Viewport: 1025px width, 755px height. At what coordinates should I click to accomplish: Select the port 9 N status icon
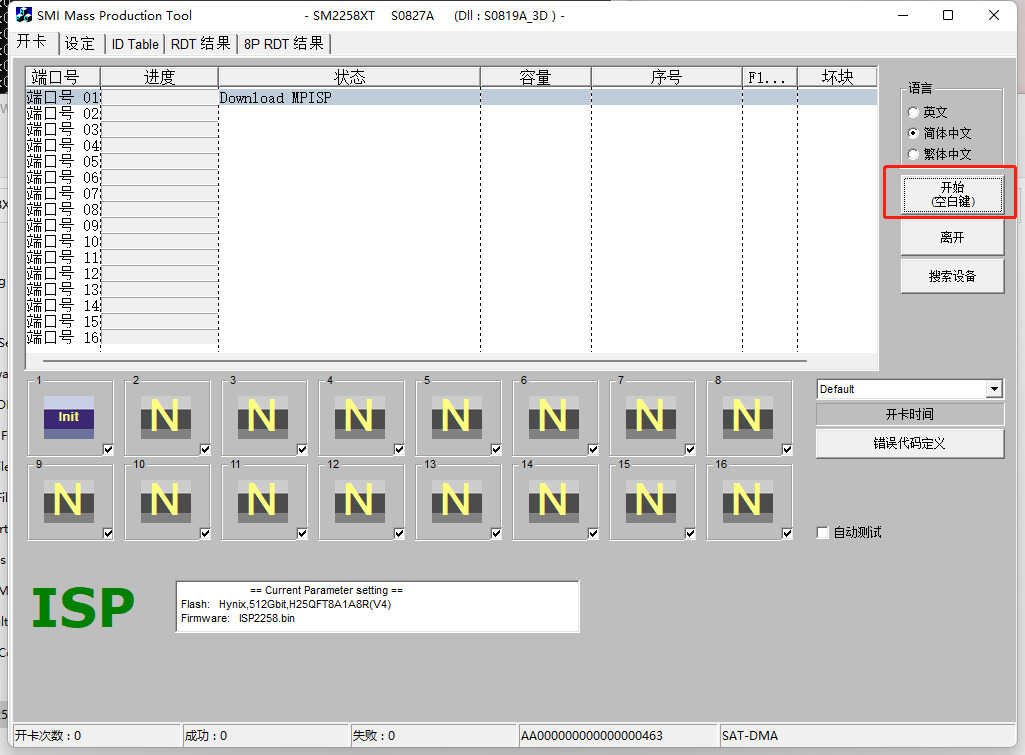(x=68, y=501)
